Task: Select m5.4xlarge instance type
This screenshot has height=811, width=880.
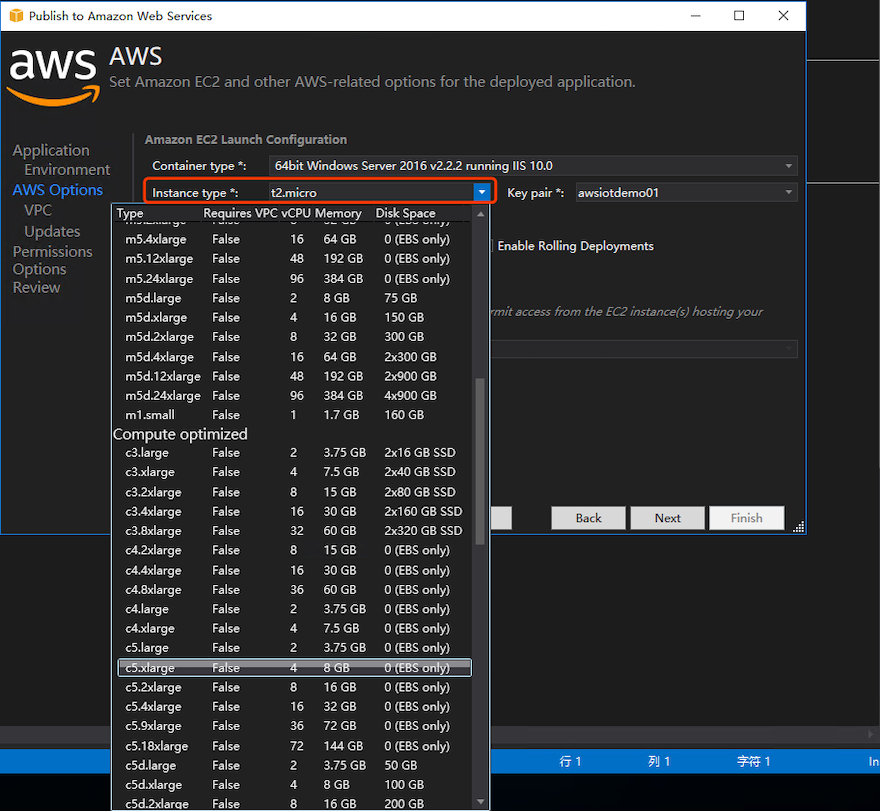Action: 295,239
